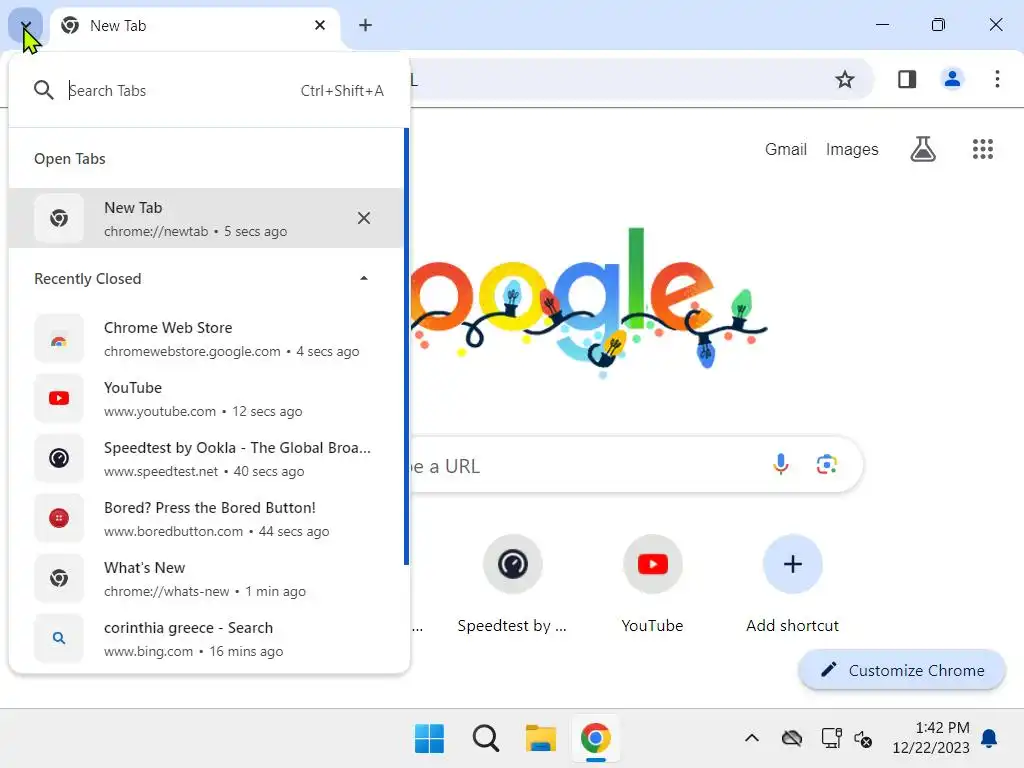Screen dimensions: 1024x768
Task: Click the red Bored Button favicon
Action: [59, 519]
